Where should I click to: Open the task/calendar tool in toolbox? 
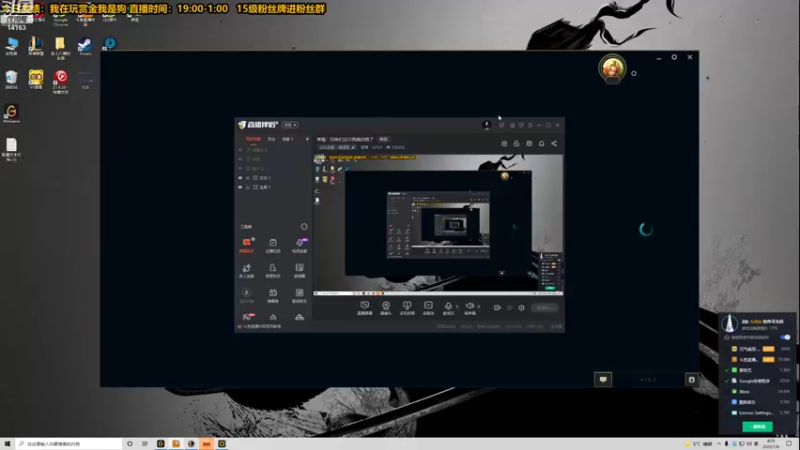[273, 245]
